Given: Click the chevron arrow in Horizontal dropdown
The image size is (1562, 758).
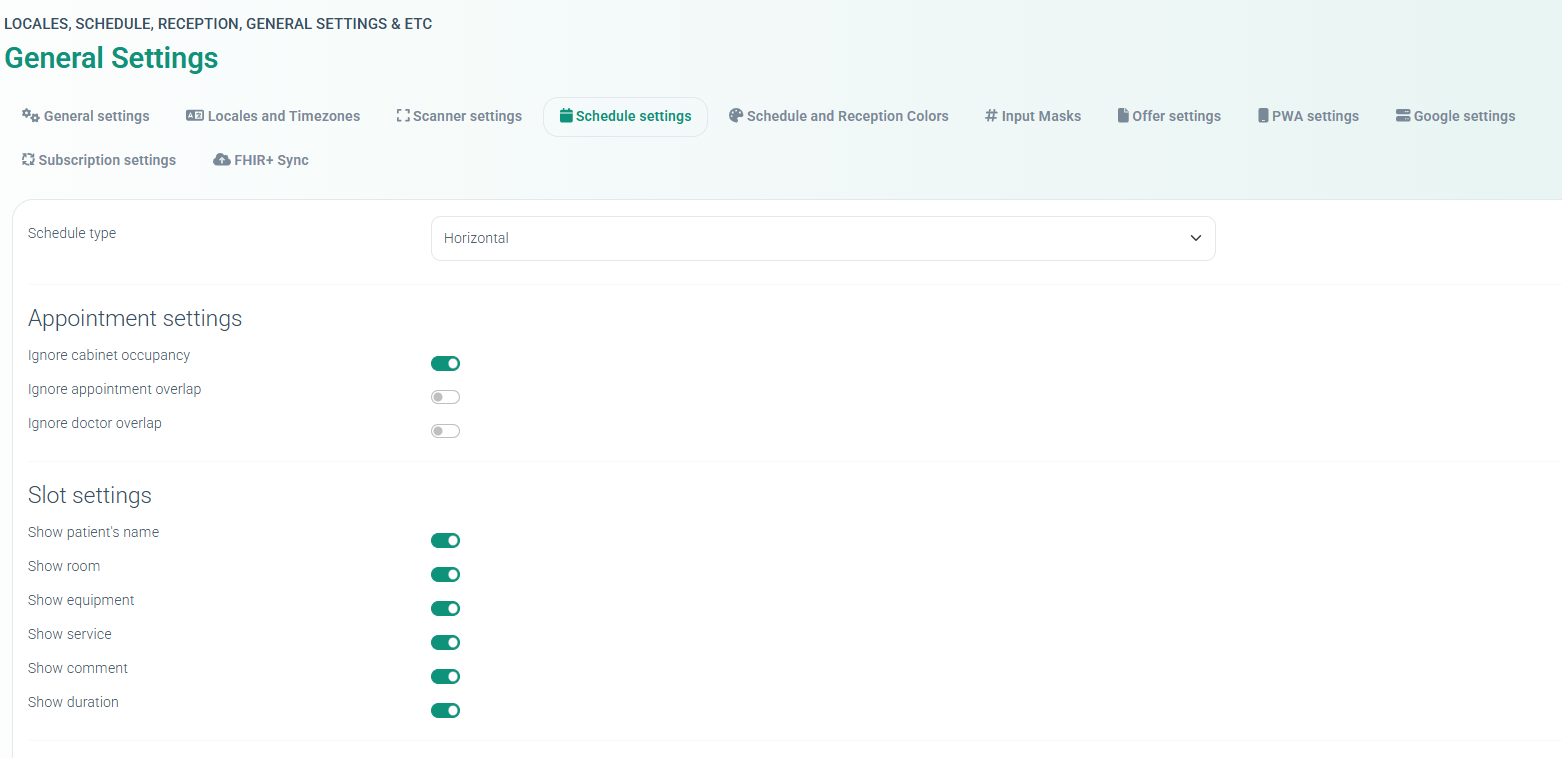Looking at the screenshot, I should [x=1195, y=239].
